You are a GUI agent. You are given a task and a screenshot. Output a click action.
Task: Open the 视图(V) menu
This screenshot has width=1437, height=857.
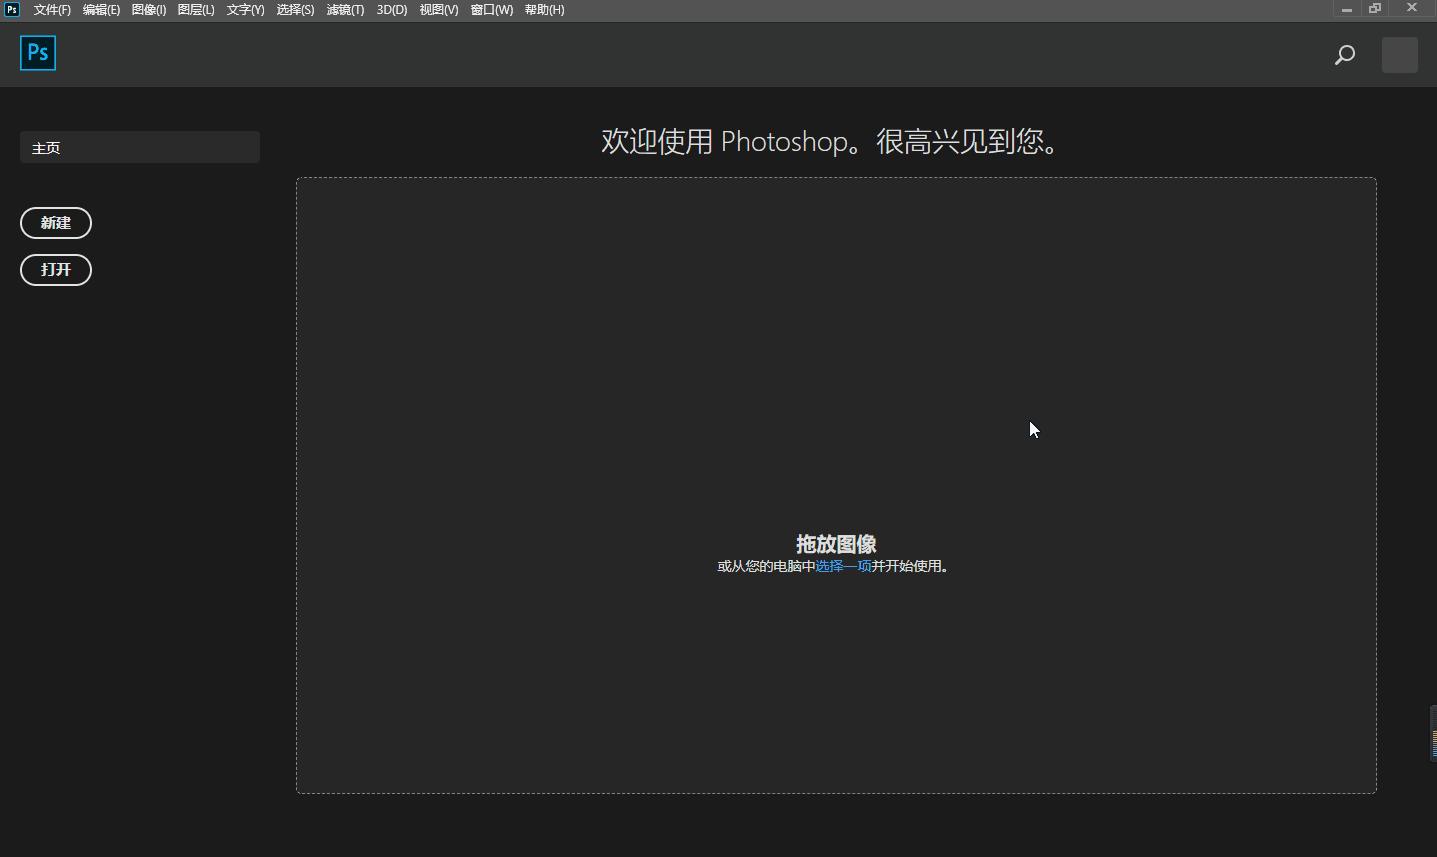pyautogui.click(x=439, y=10)
